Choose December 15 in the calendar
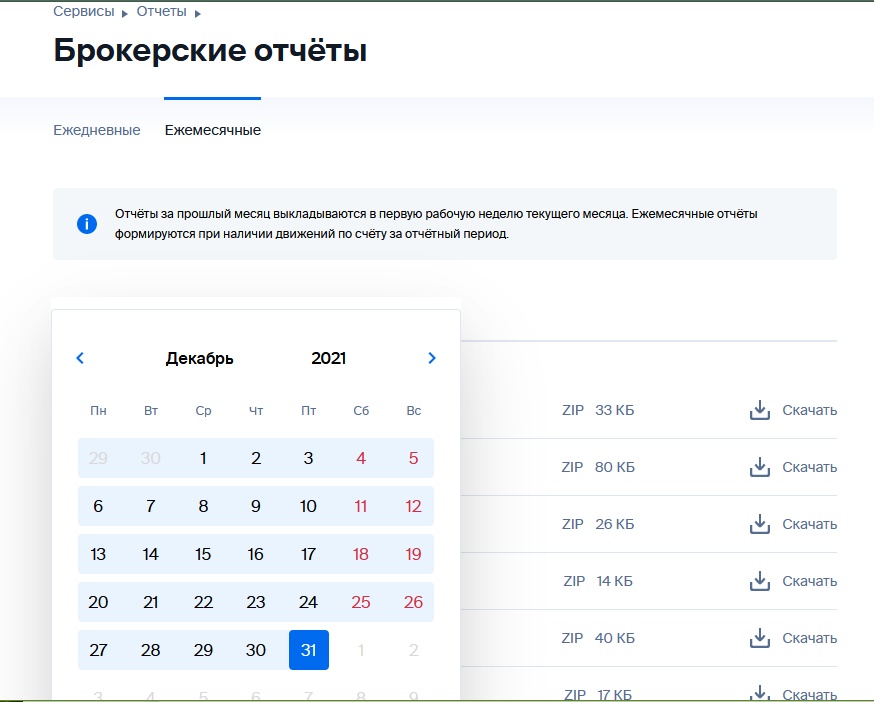The width and height of the screenshot is (874, 702). [x=203, y=554]
